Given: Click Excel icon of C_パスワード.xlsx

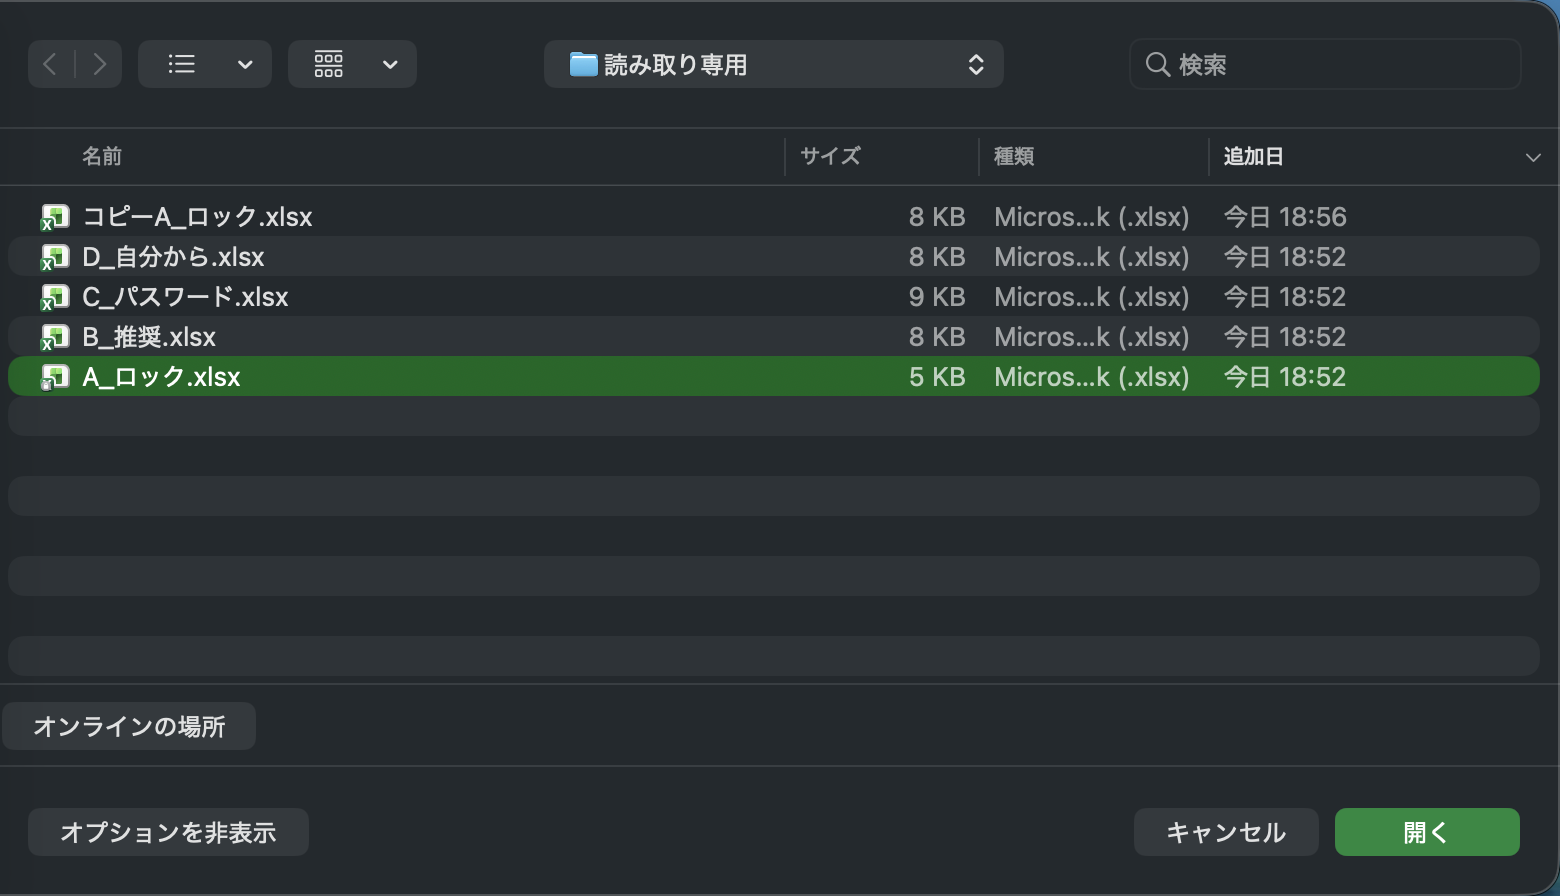Looking at the screenshot, I should 54,297.
